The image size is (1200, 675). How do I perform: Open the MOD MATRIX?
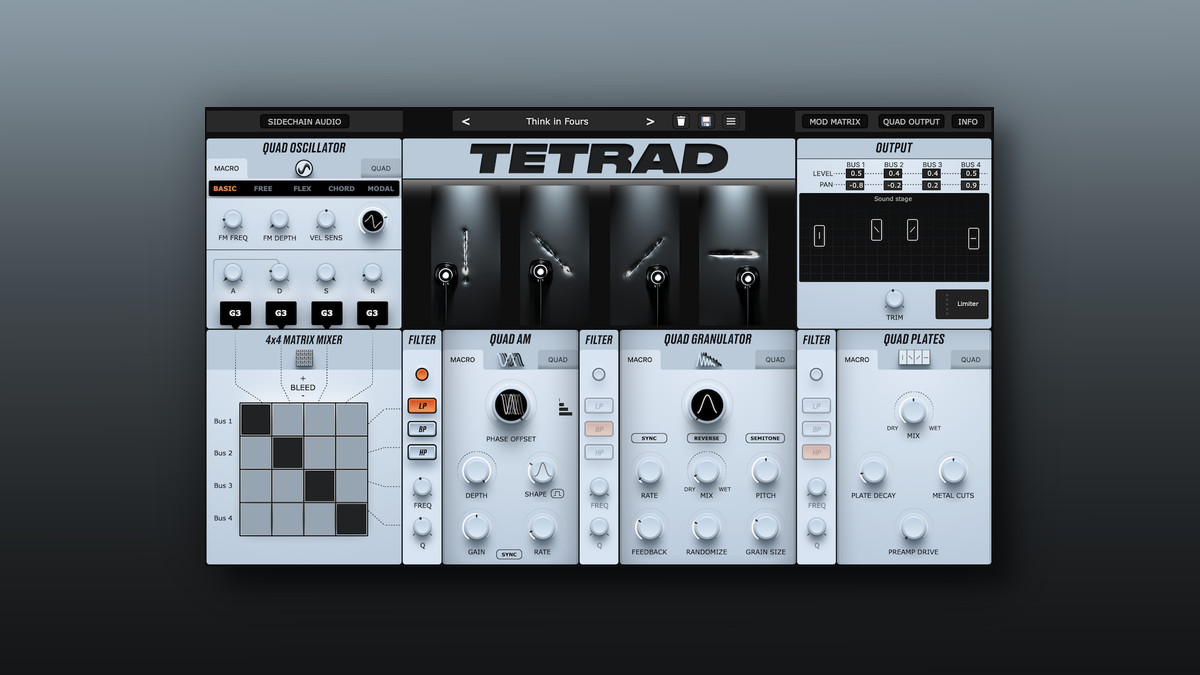click(x=835, y=121)
